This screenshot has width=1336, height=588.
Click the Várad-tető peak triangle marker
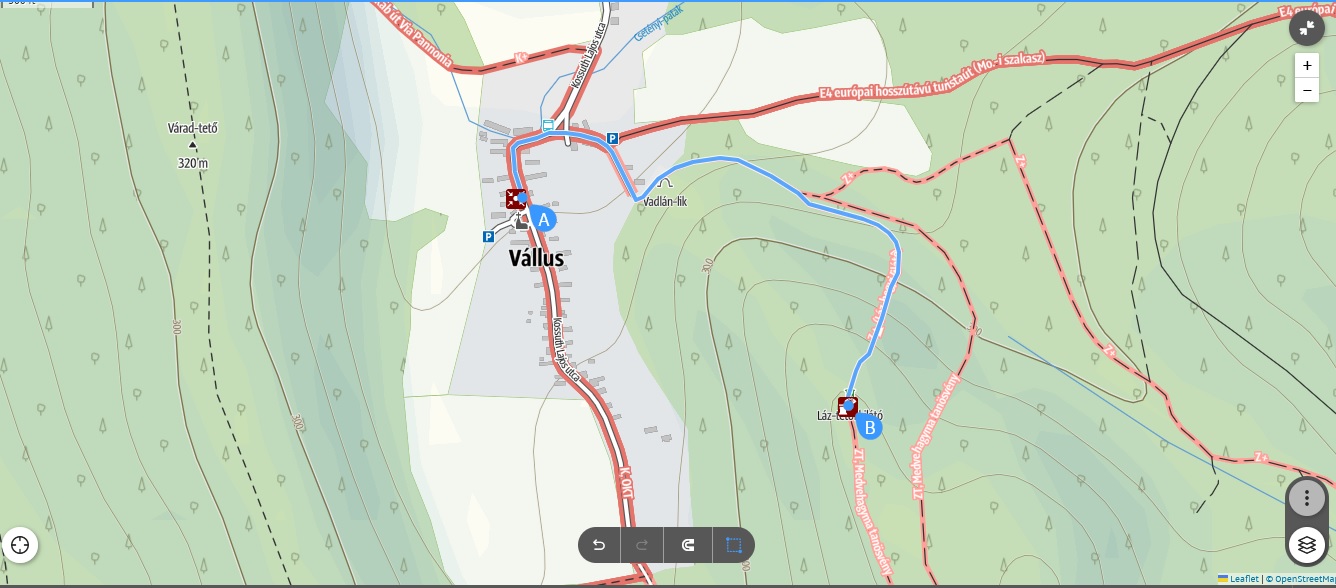(192, 146)
